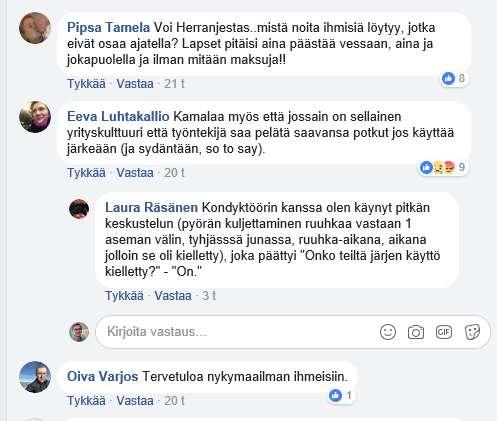Screen dimensions: 497x421
Task: Open the 3 t timestamp on Laura's reply
Action: pos(209,296)
